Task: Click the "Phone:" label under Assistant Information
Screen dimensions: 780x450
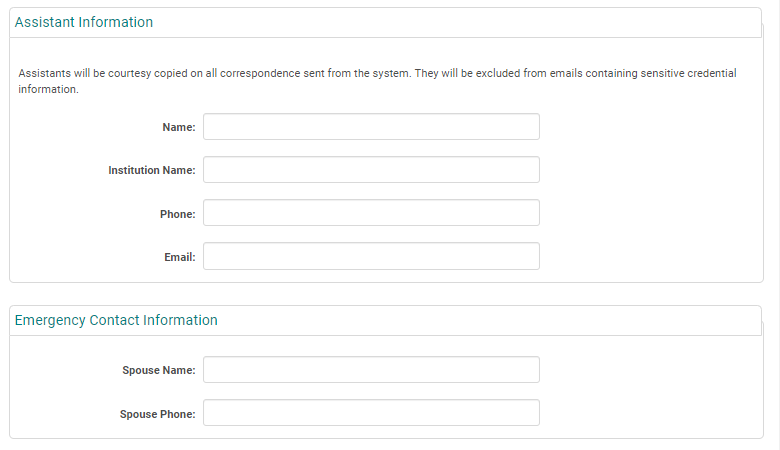Action: [177, 213]
